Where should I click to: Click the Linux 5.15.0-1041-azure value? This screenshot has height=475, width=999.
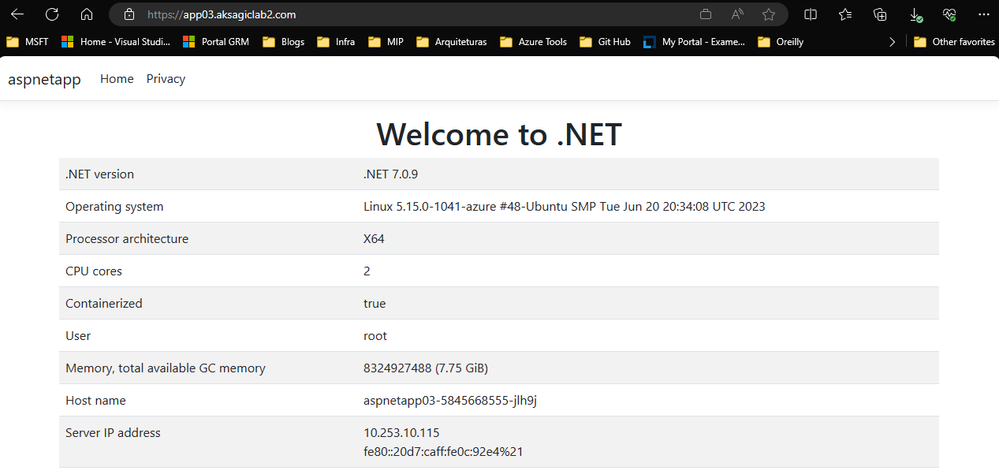pyautogui.click(x=564, y=206)
